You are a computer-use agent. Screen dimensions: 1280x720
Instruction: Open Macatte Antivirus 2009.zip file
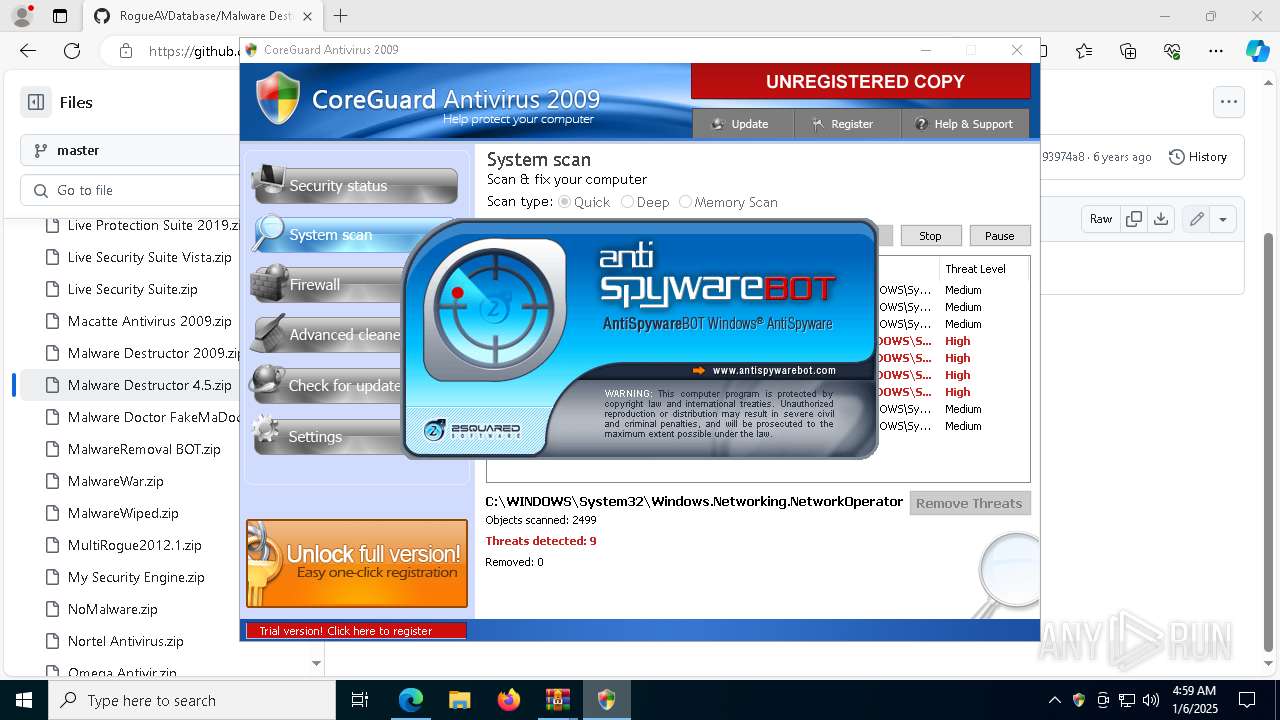(150, 321)
